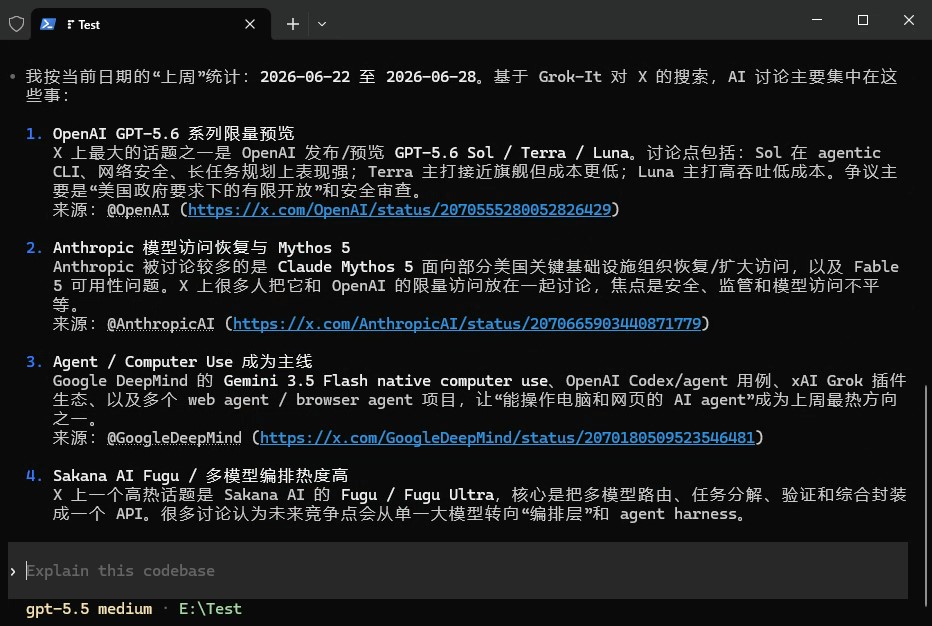
Task: Click heading 'Sakana AI Fugu / 多模型编排热度高'
Action: (x=200, y=476)
